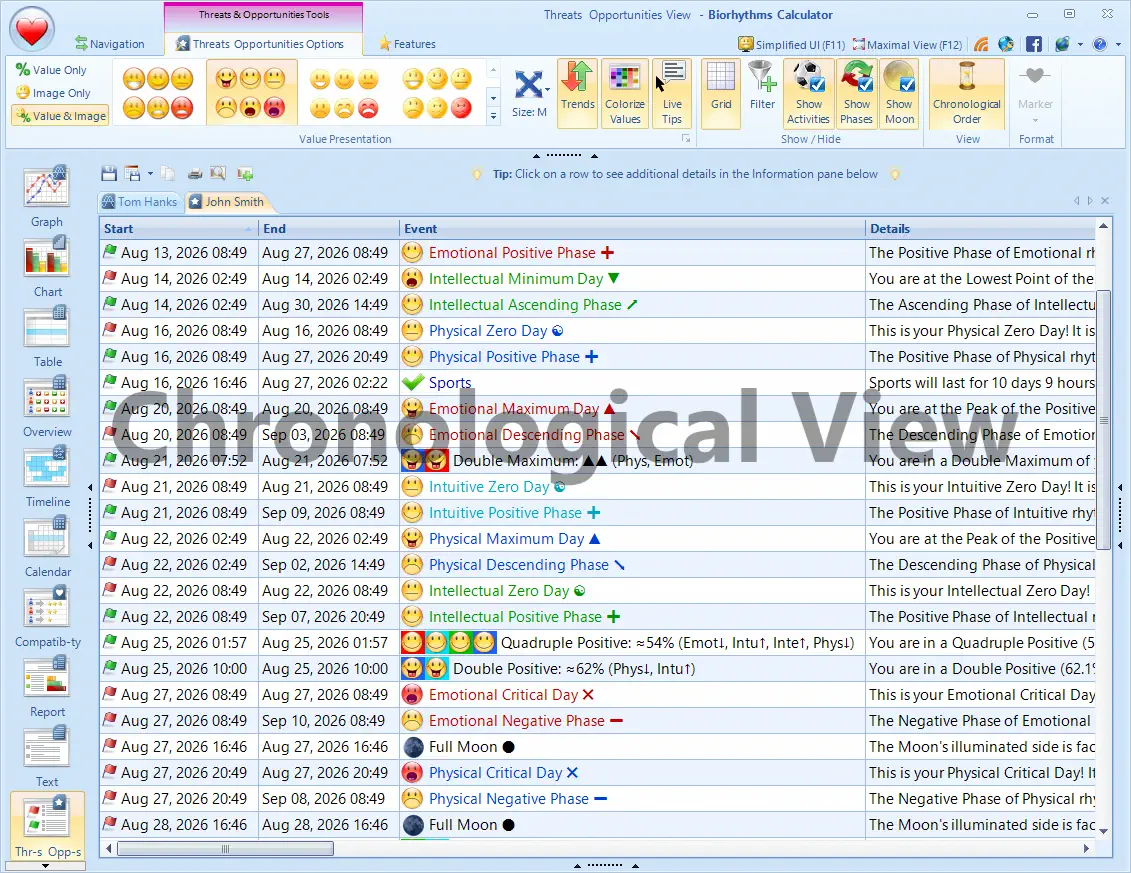Viewport: 1131px width, 873px height.
Task: Select Chronological Order view
Action: (965, 93)
